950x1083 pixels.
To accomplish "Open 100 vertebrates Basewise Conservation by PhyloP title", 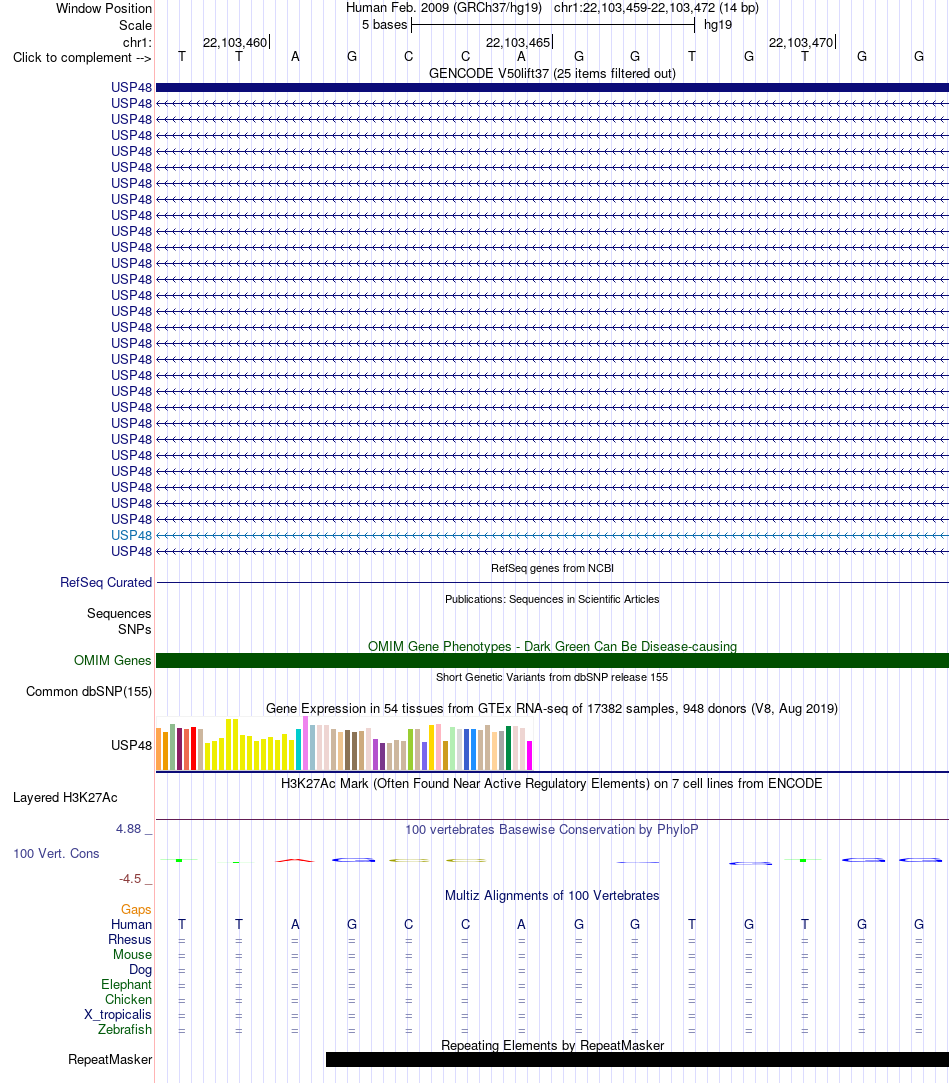I will (x=552, y=830).
